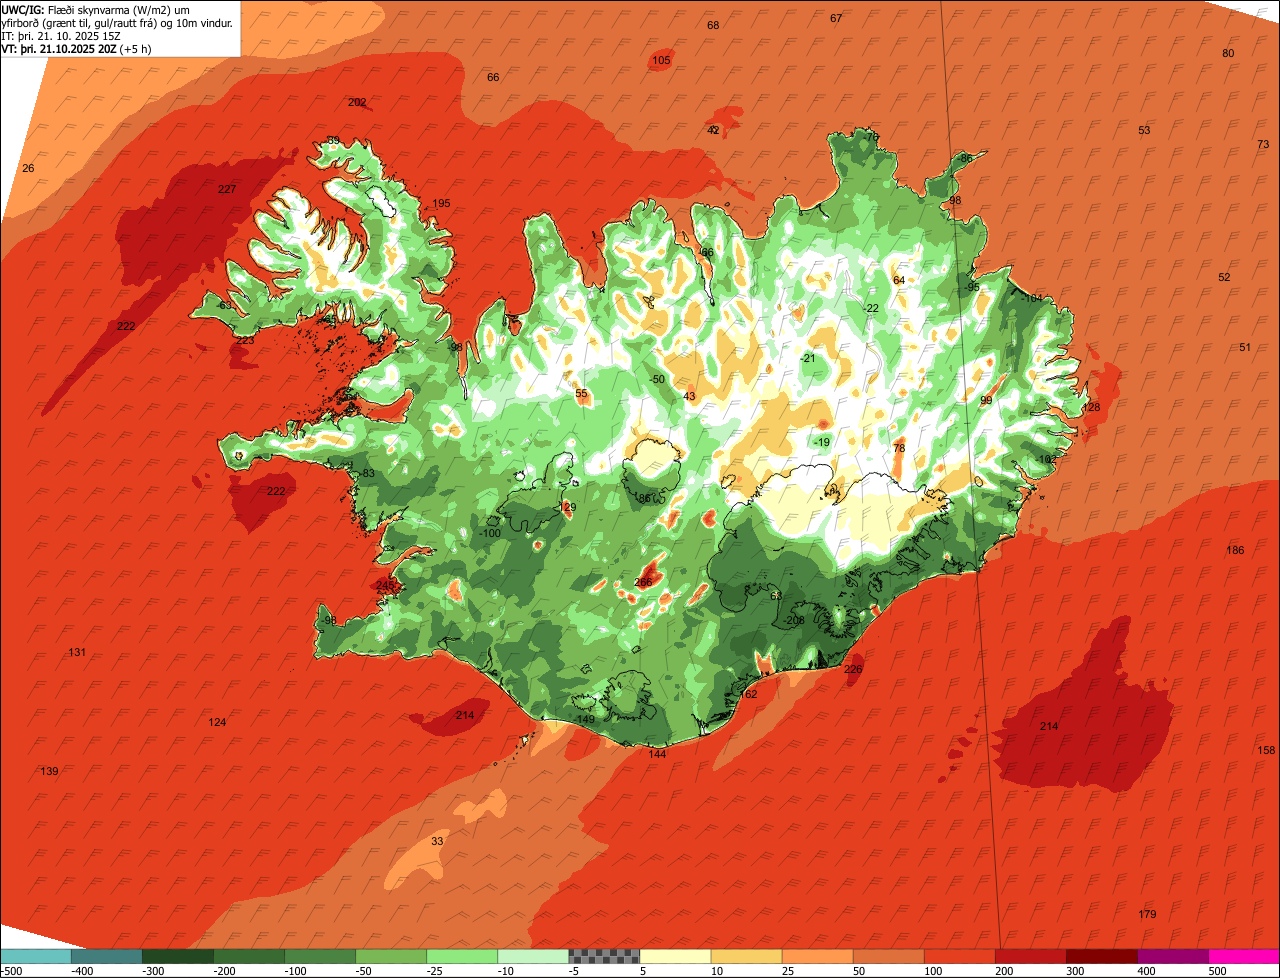Click the ocean value 124 in the southwest

click(217, 722)
